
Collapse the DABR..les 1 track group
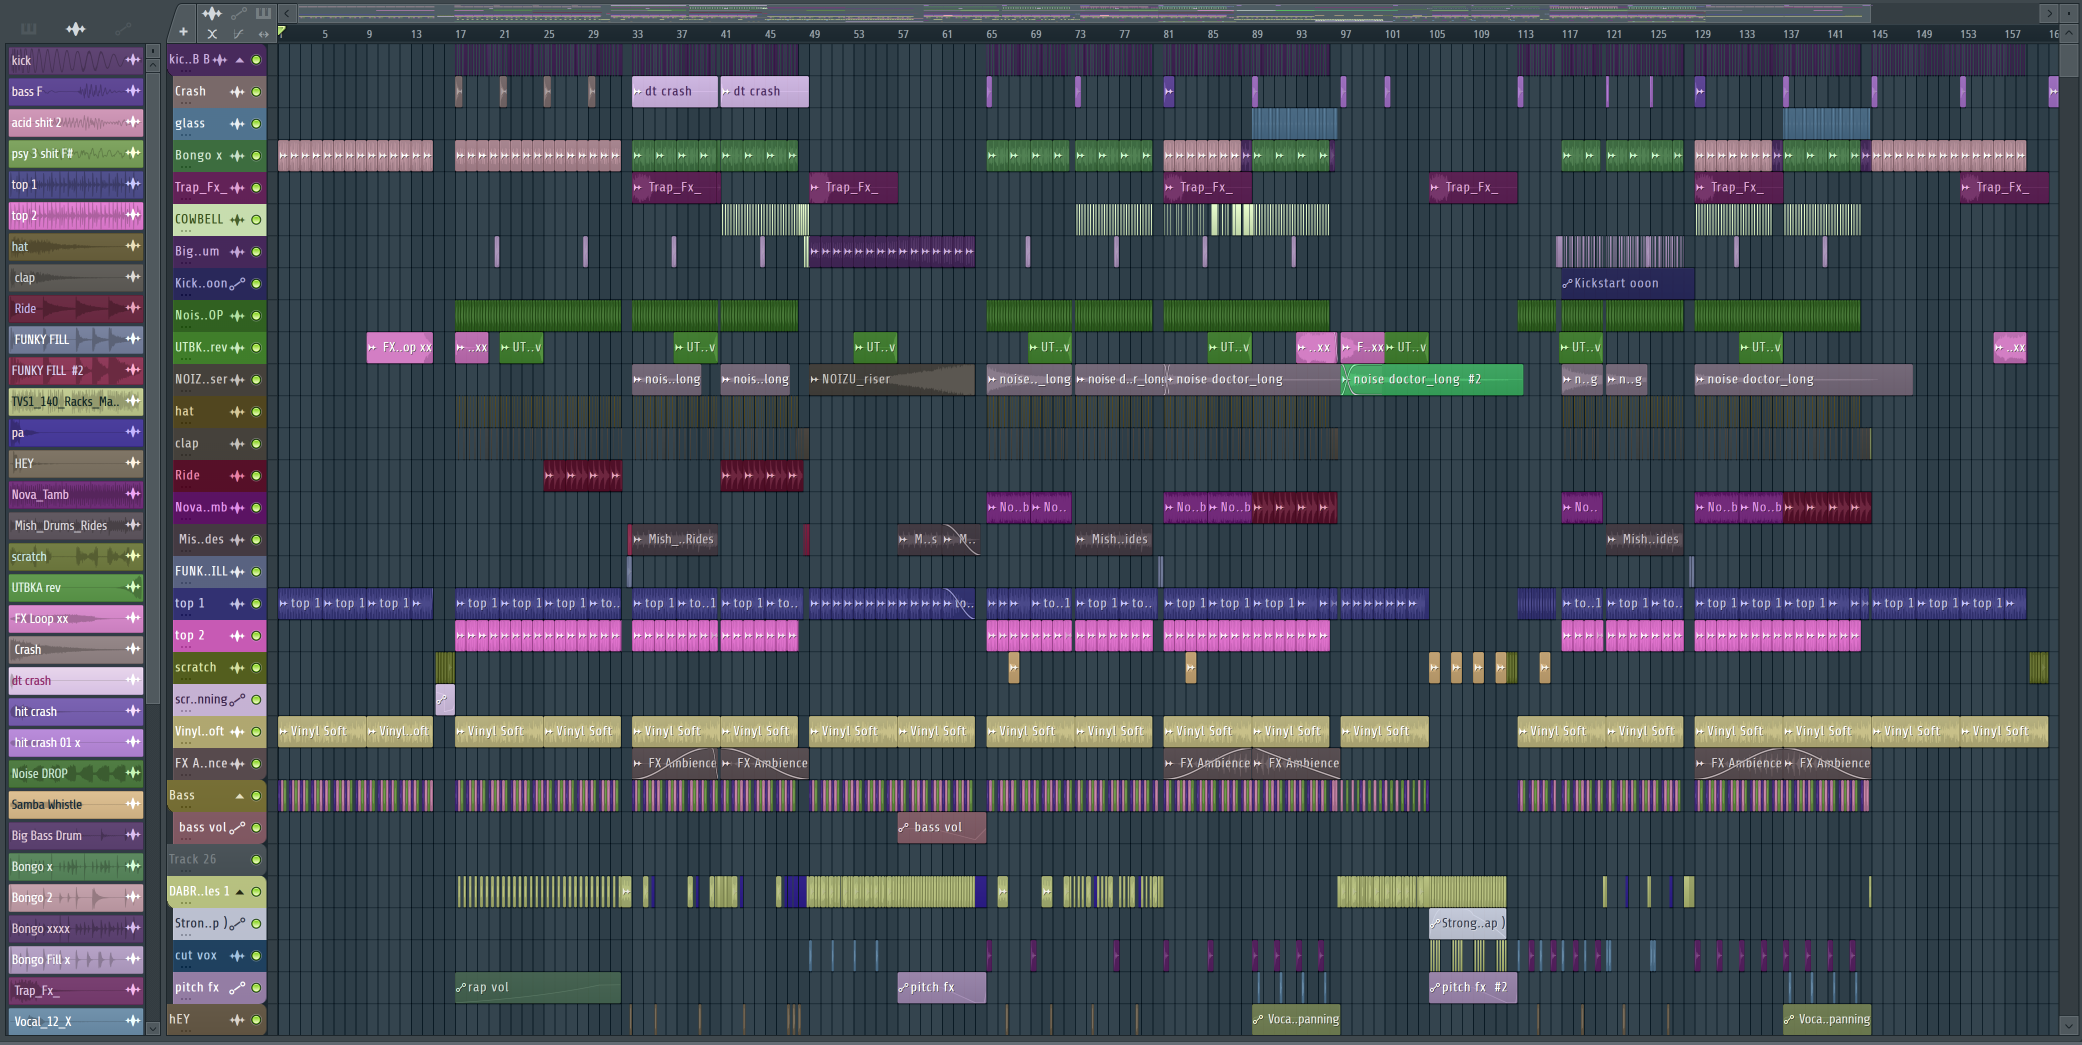pos(240,892)
